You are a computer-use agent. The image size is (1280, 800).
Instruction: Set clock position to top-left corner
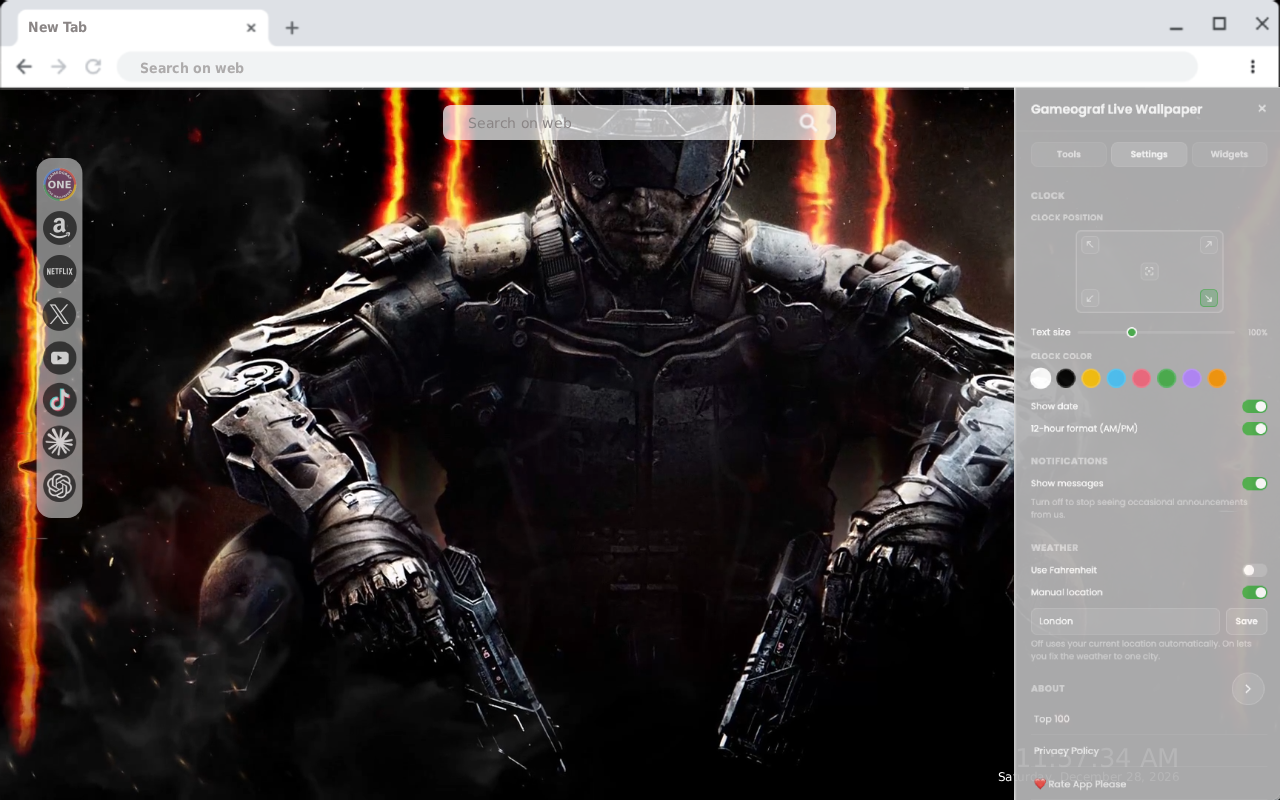(x=1090, y=245)
